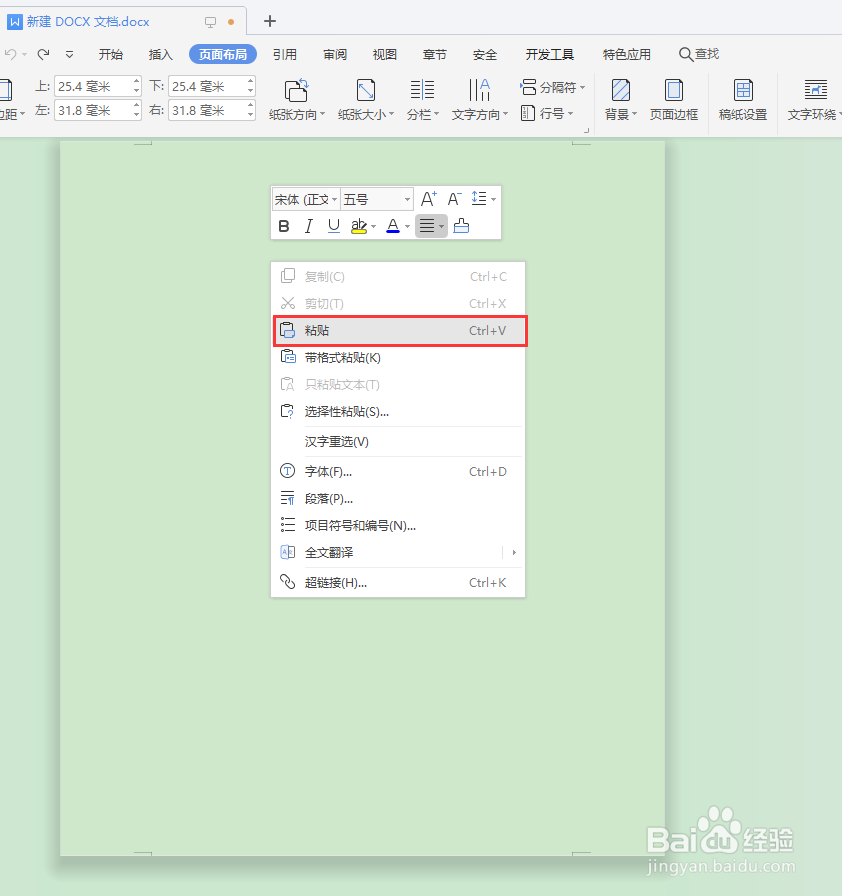
Task: Select the 页面布局 tab
Action: (223, 54)
